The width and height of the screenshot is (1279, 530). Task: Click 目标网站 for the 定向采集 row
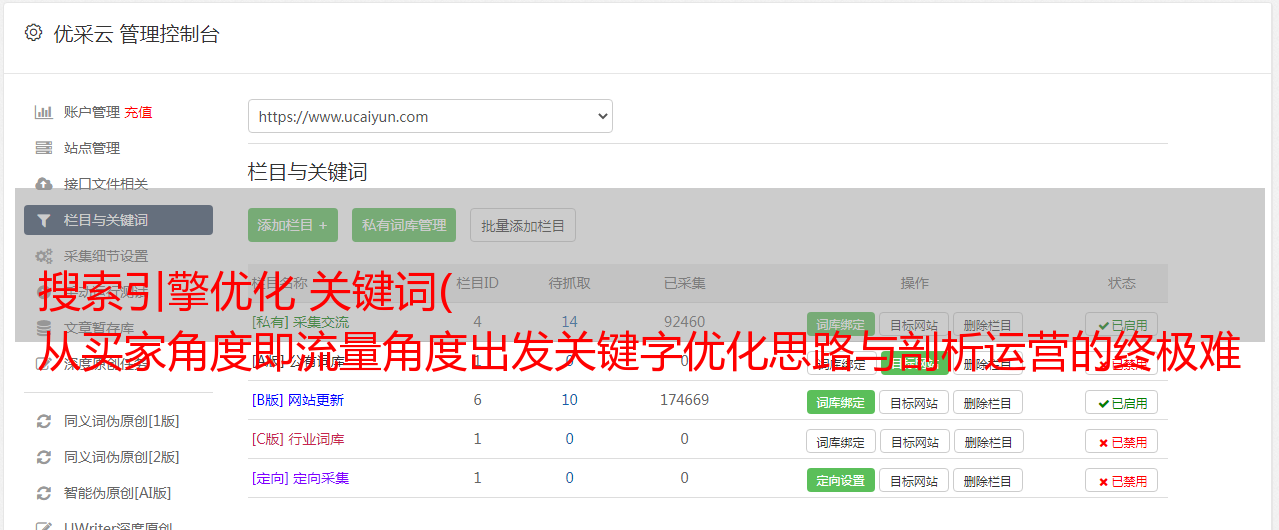pos(914,480)
